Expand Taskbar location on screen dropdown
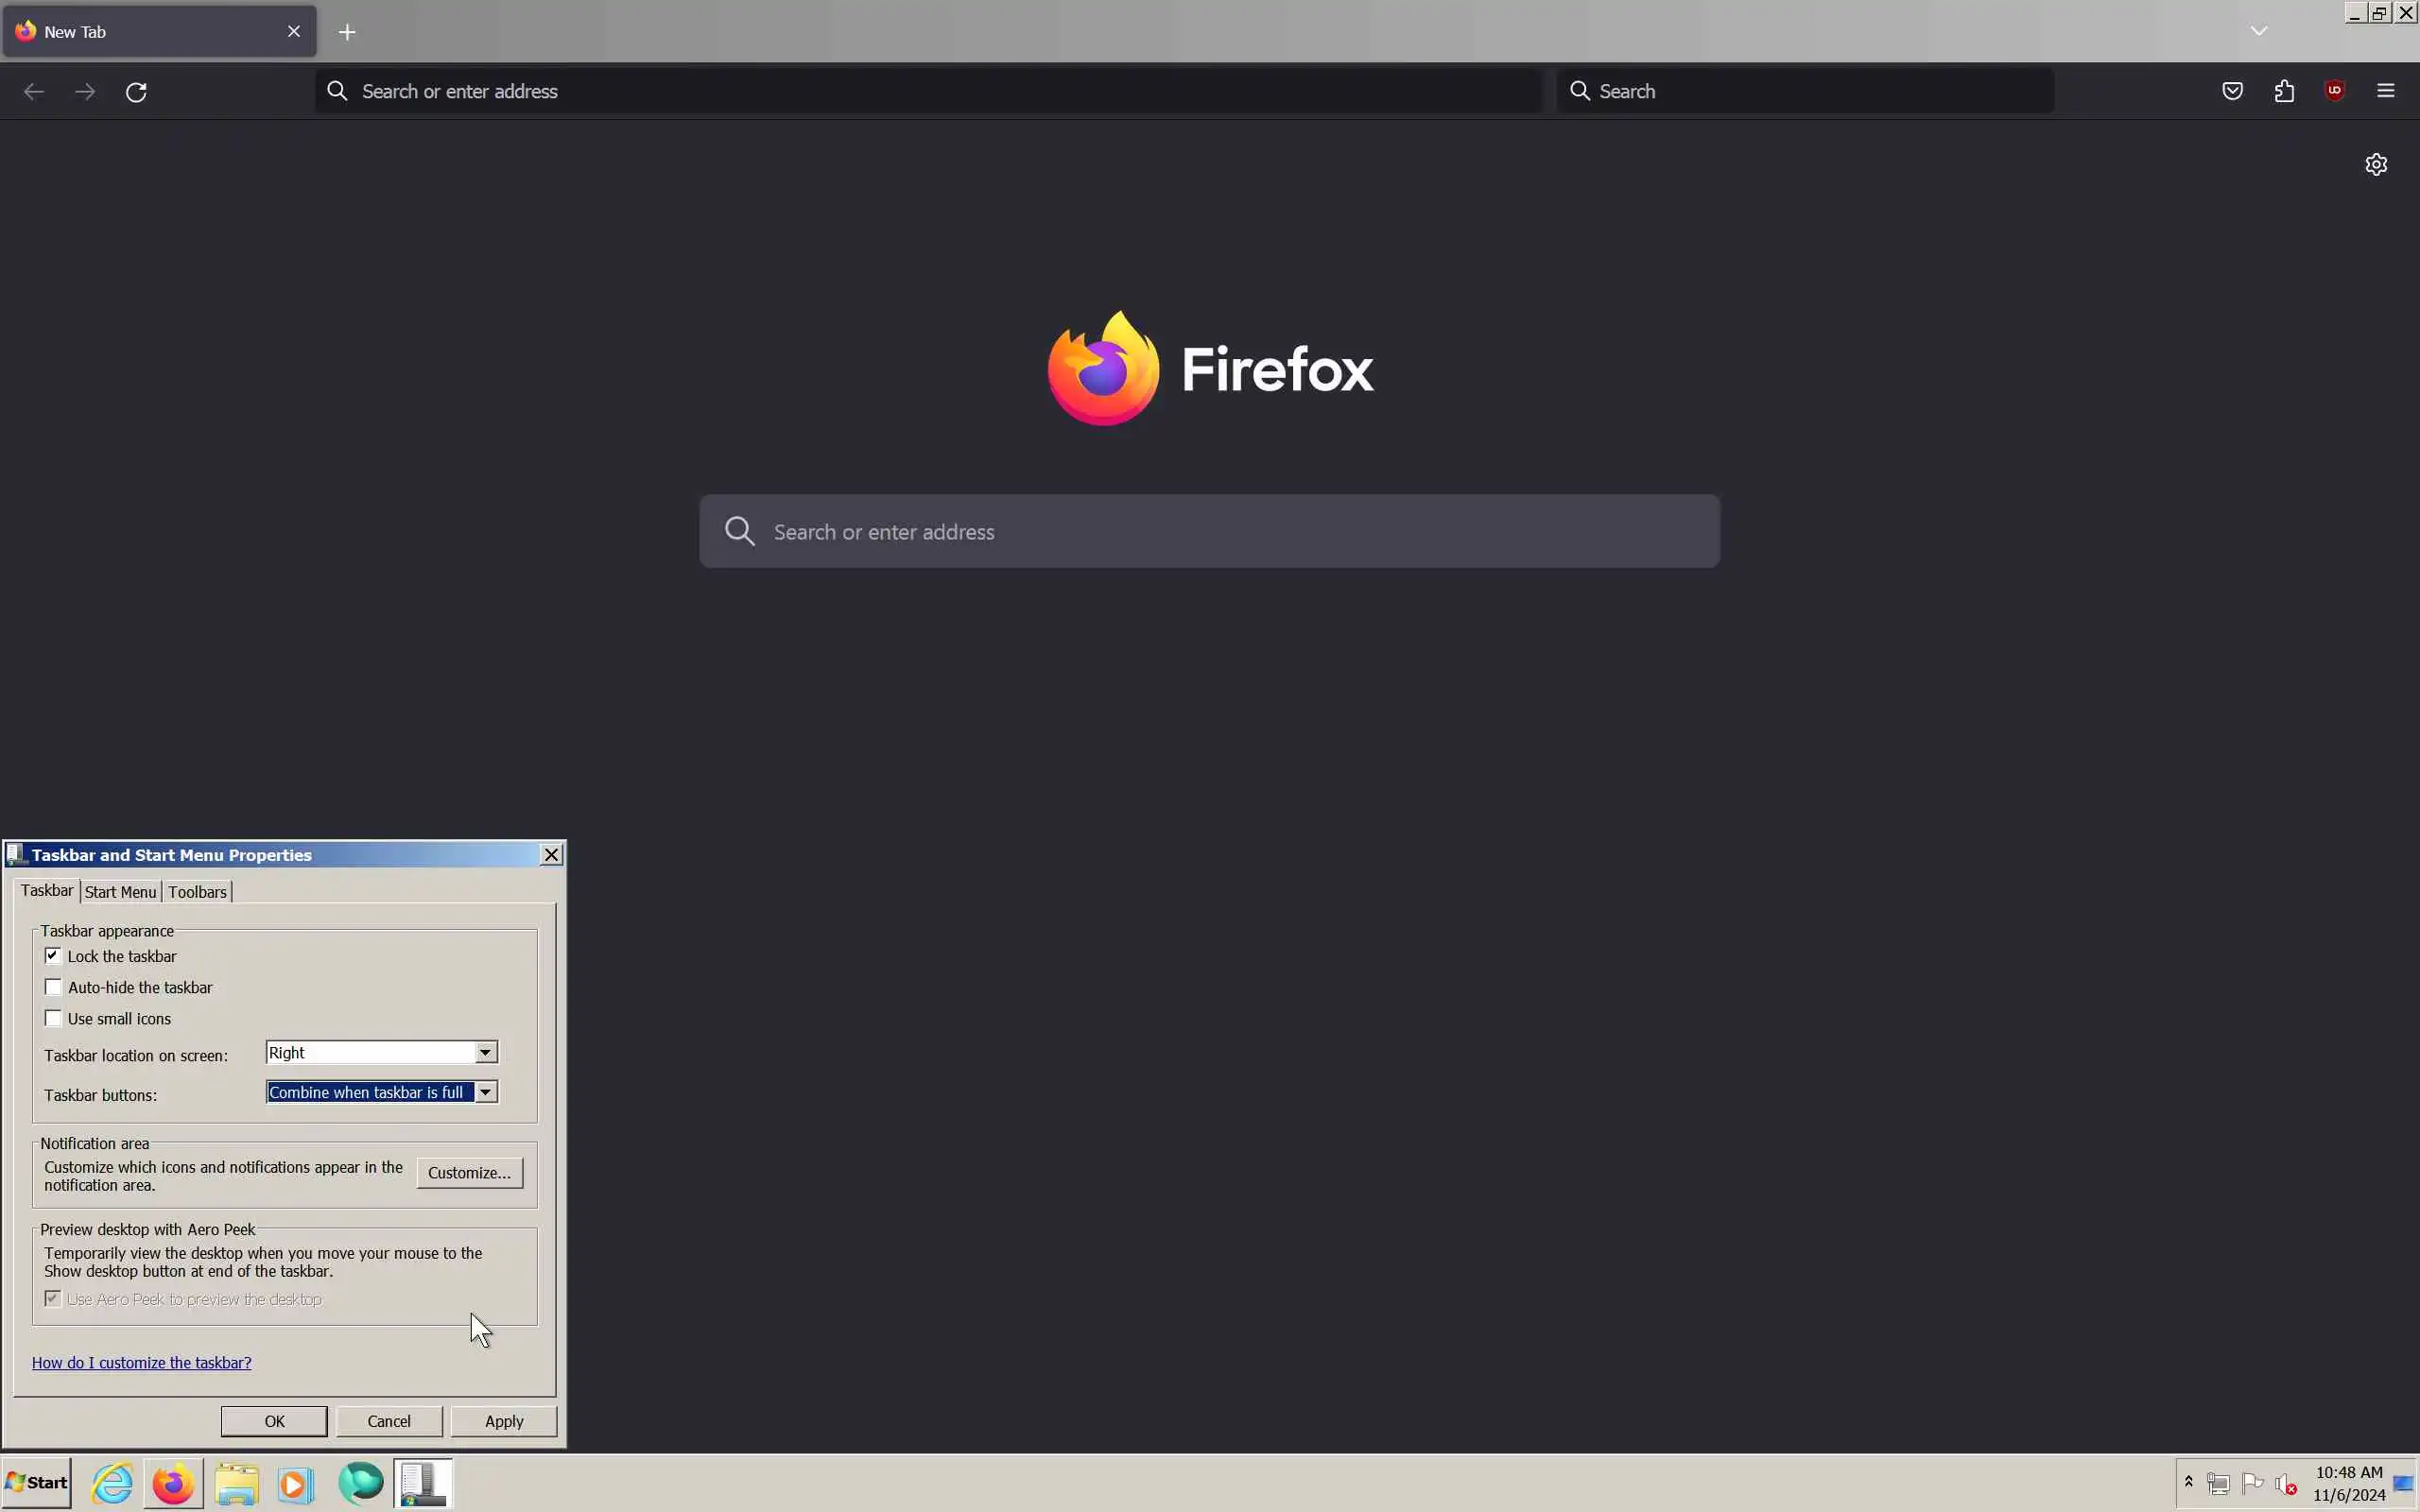The width and height of the screenshot is (2420, 1512). click(x=485, y=1052)
